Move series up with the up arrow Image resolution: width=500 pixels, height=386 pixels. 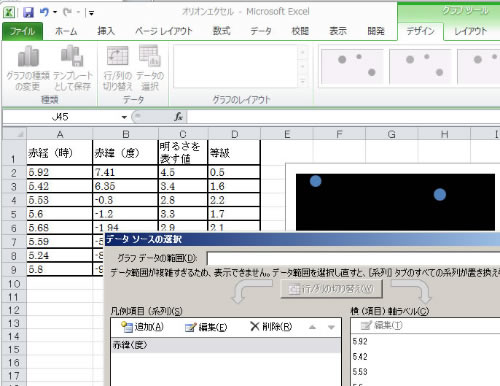312,327
